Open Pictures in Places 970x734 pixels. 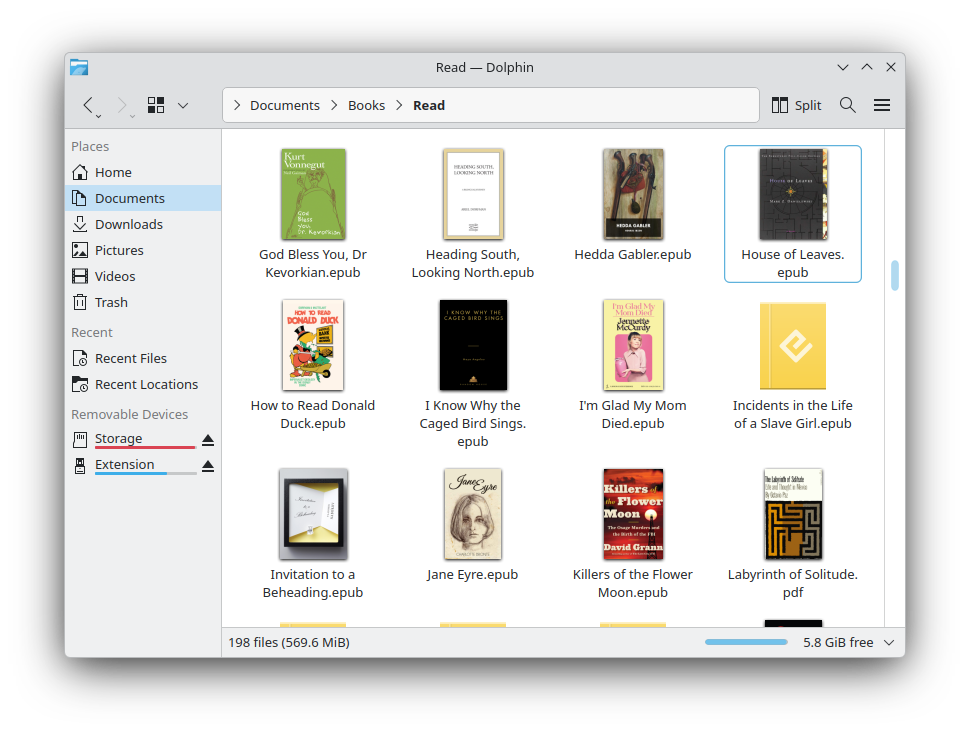[143, 250]
